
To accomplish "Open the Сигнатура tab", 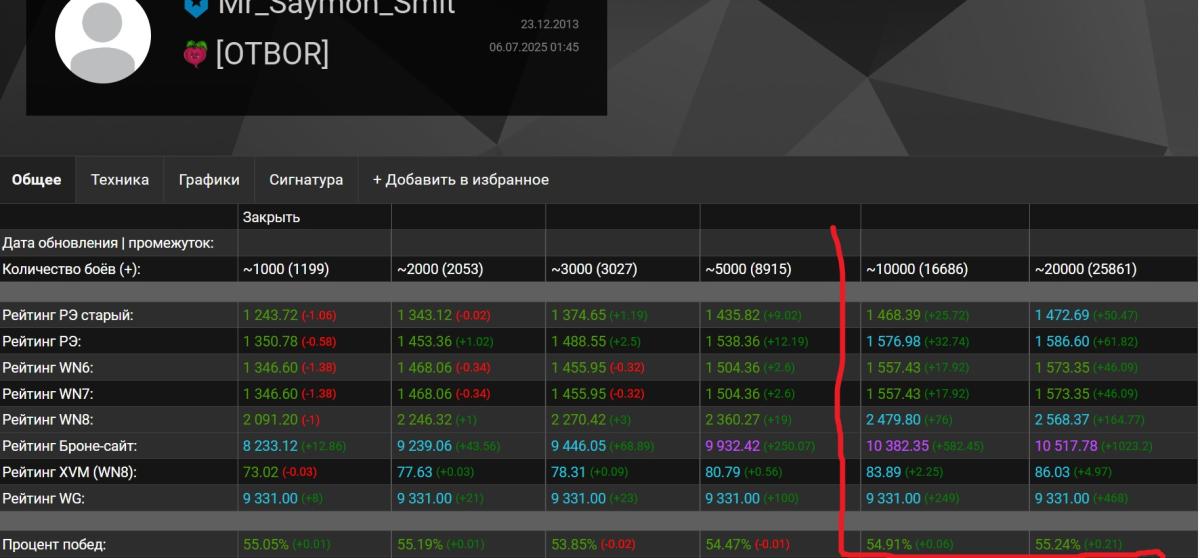I will [x=306, y=180].
